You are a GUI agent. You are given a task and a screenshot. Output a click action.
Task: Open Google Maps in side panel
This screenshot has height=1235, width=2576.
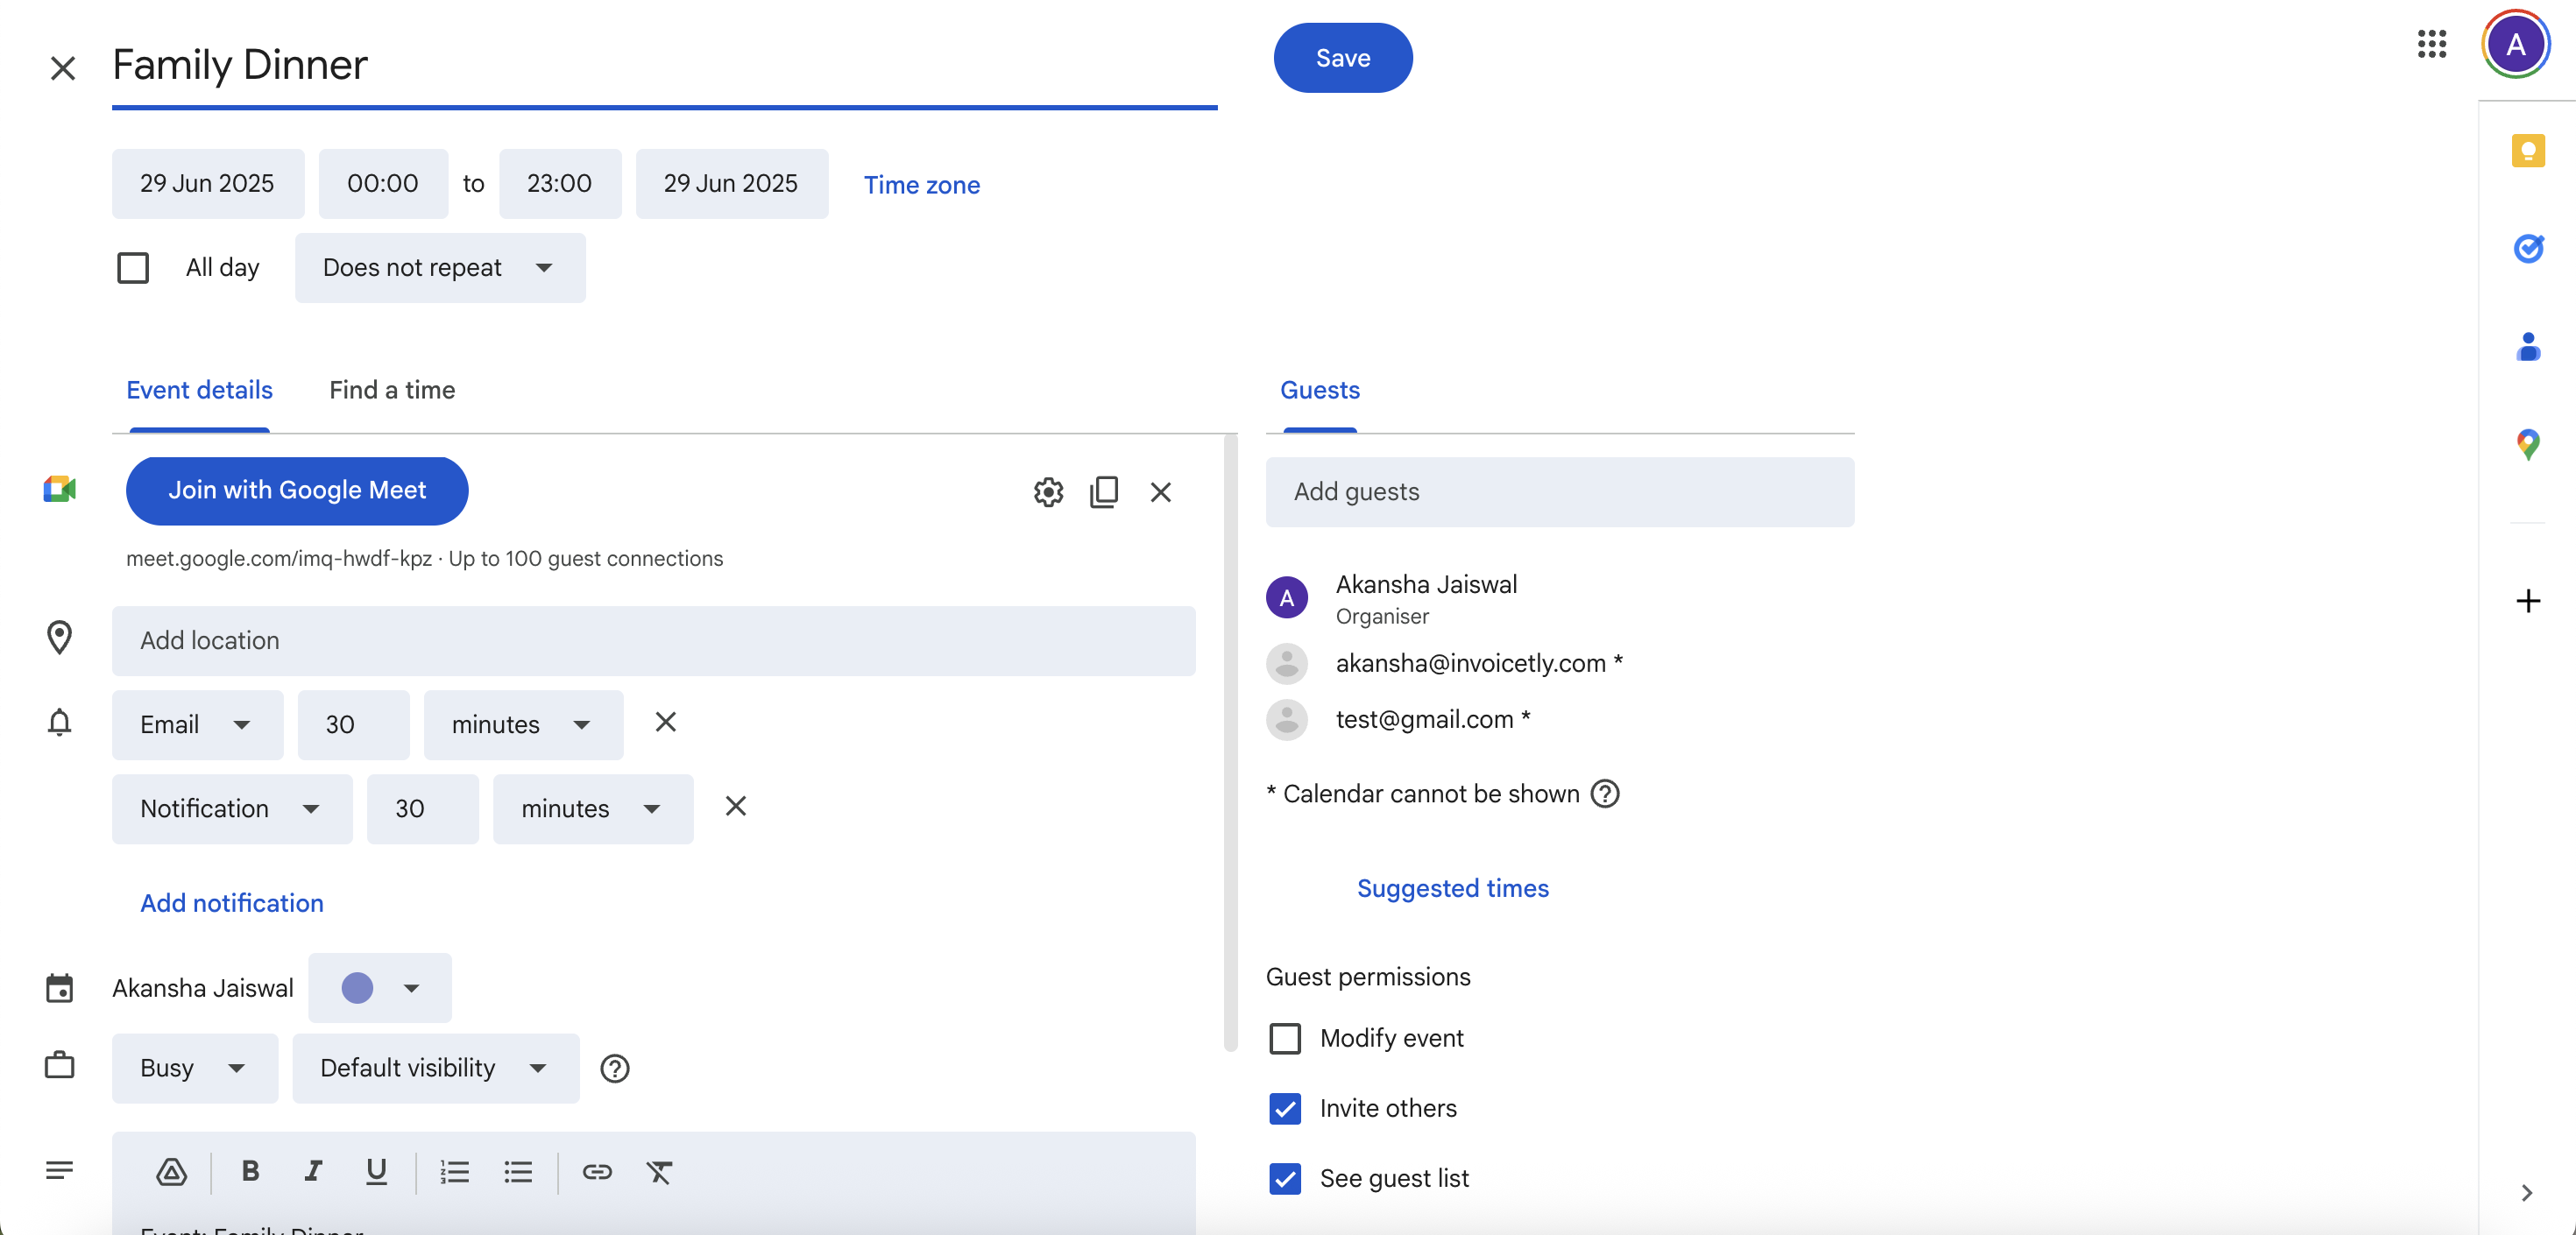[2528, 443]
